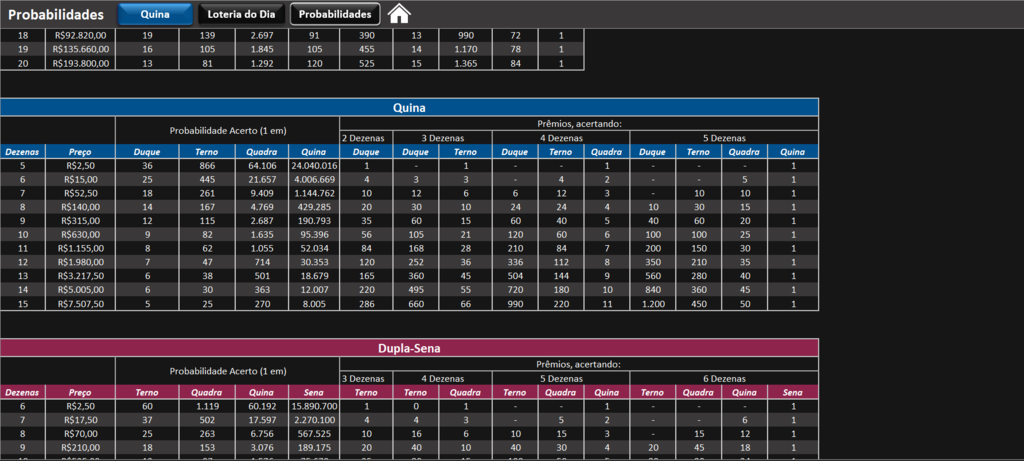This screenshot has width=1024, height=461.
Task: Select the R$15,00 price cell
Action: point(80,180)
